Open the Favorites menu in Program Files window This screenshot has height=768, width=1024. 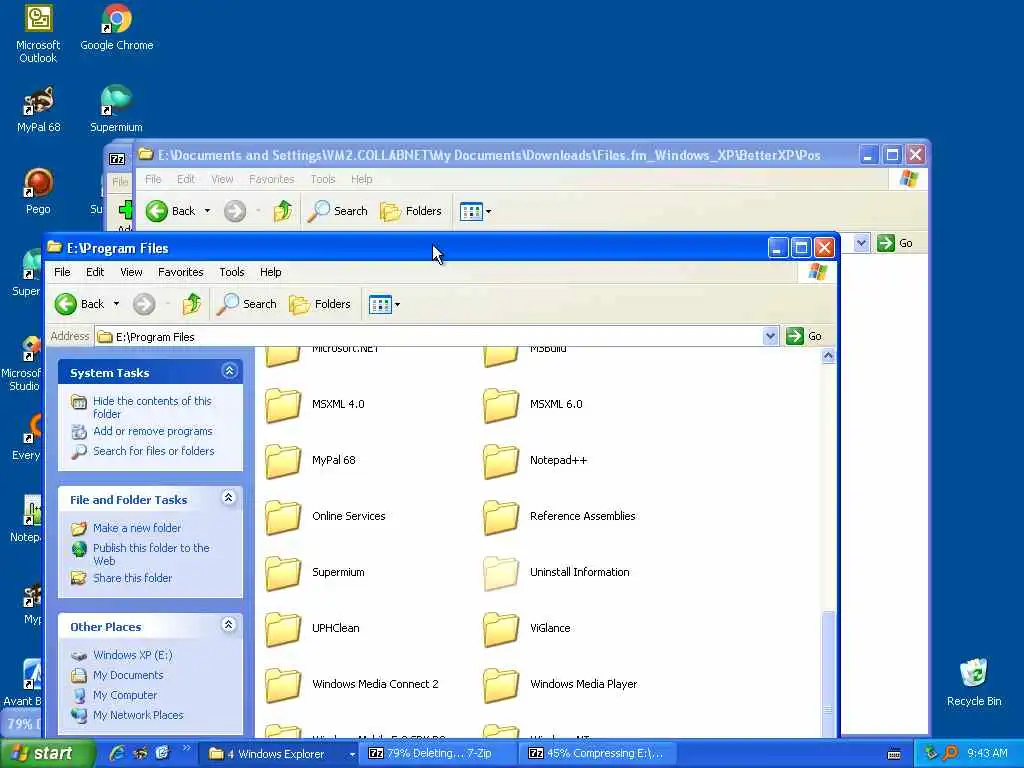[181, 272]
